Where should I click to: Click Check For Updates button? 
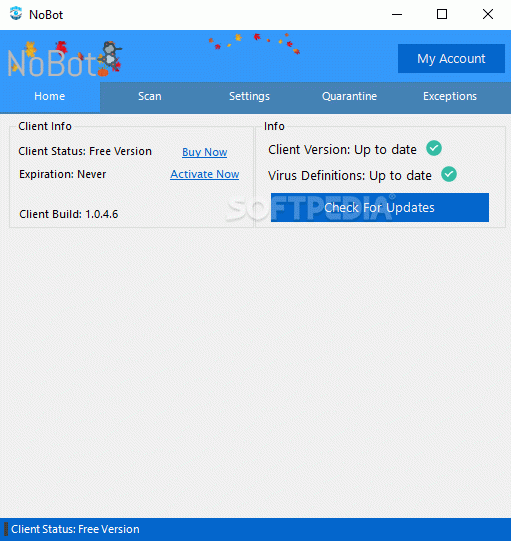pos(380,207)
